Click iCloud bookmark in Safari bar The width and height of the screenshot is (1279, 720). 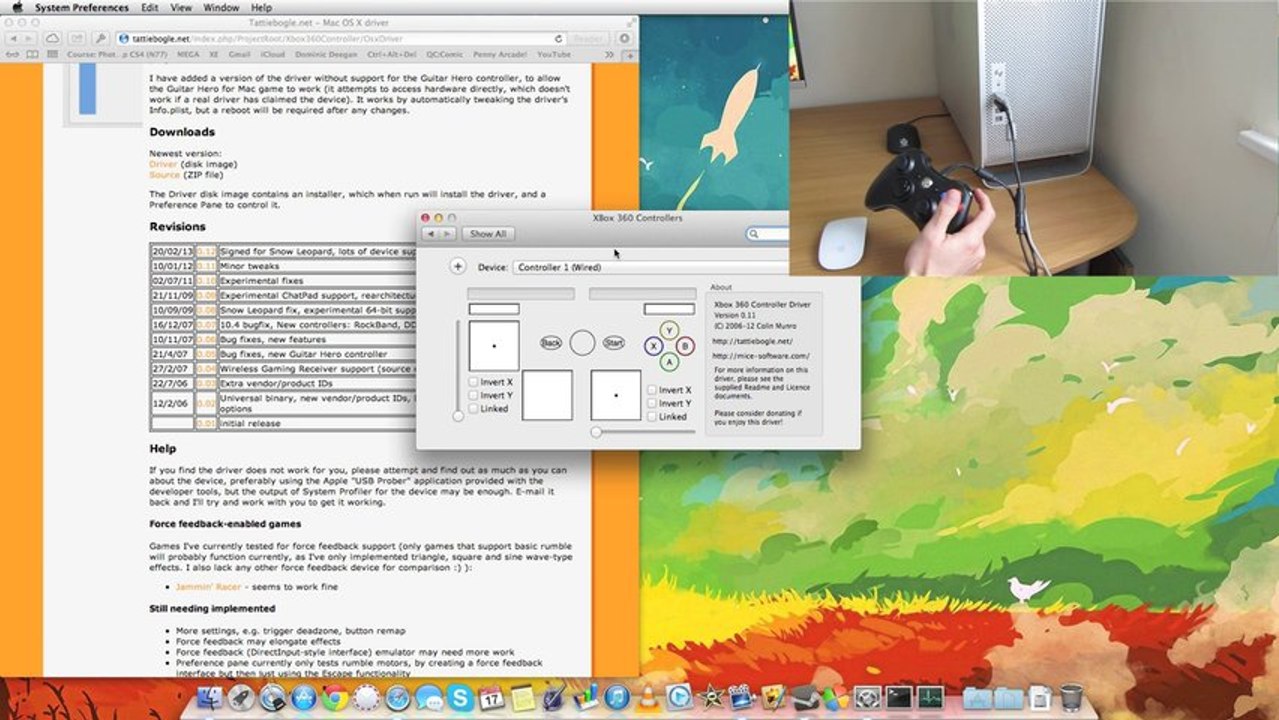(272, 54)
